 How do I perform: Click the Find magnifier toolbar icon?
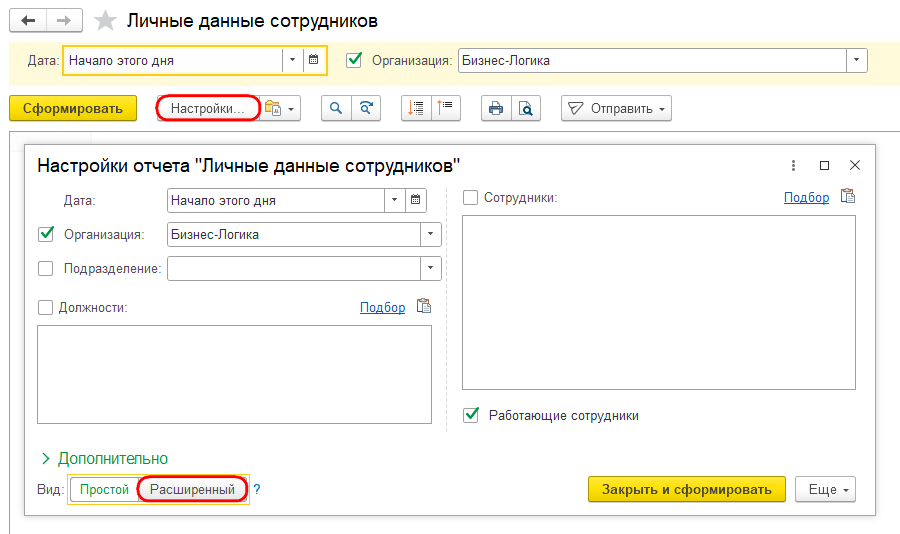coord(336,109)
